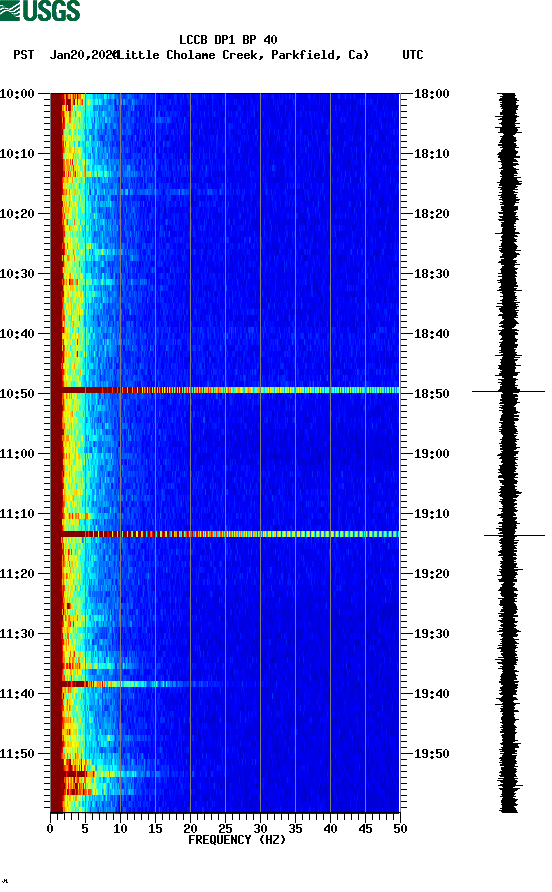Click the 'PST' timezone label
Image resolution: width=552 pixels, height=892 pixels.
[x=23, y=55]
